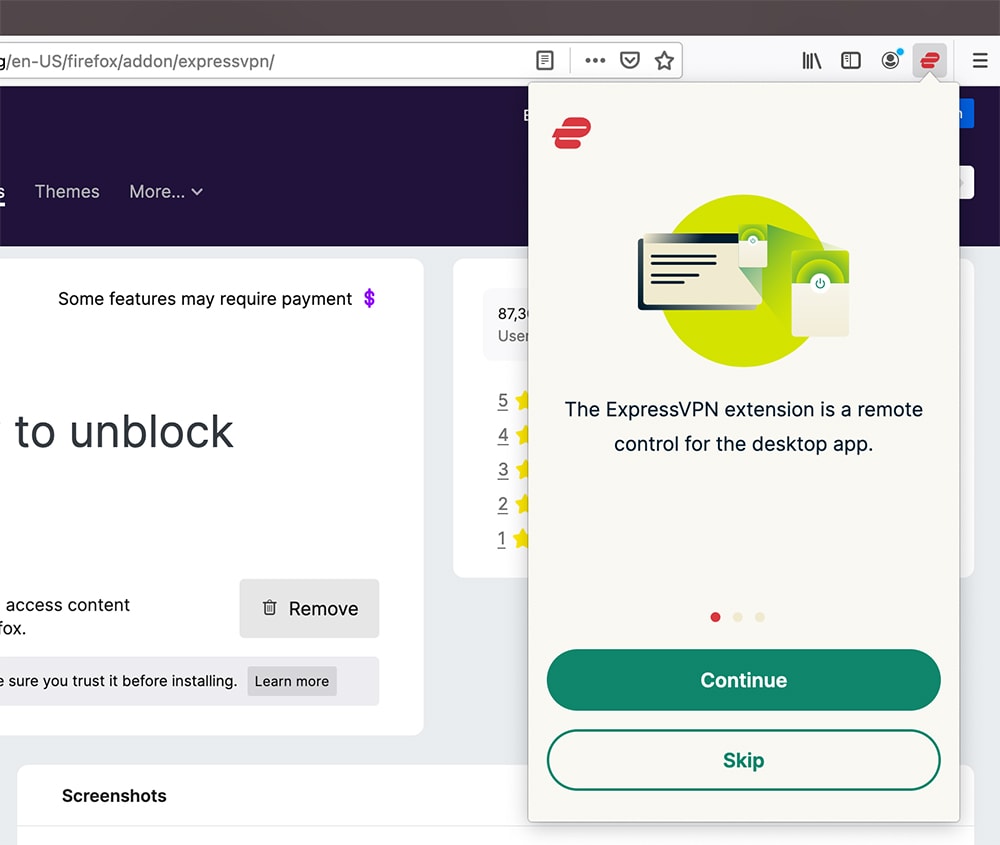Click the remote control description text
This screenshot has width=1000, height=845.
click(744, 426)
